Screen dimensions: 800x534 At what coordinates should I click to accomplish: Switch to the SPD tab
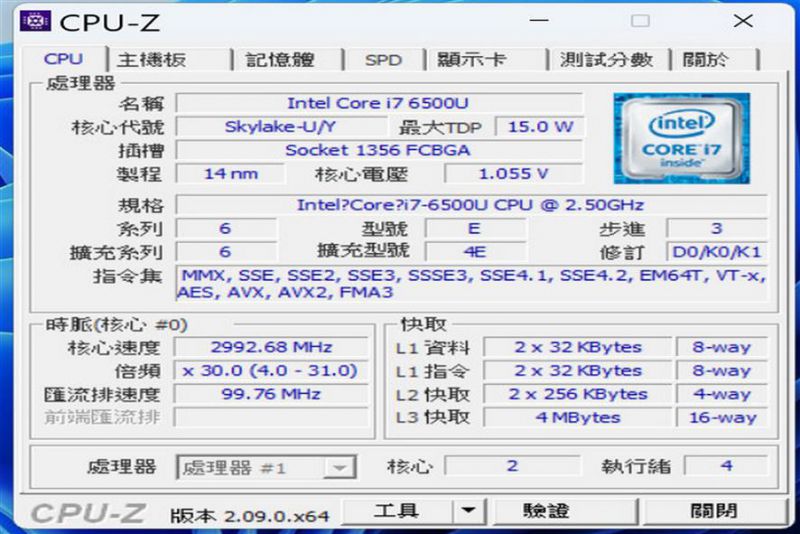point(384,60)
